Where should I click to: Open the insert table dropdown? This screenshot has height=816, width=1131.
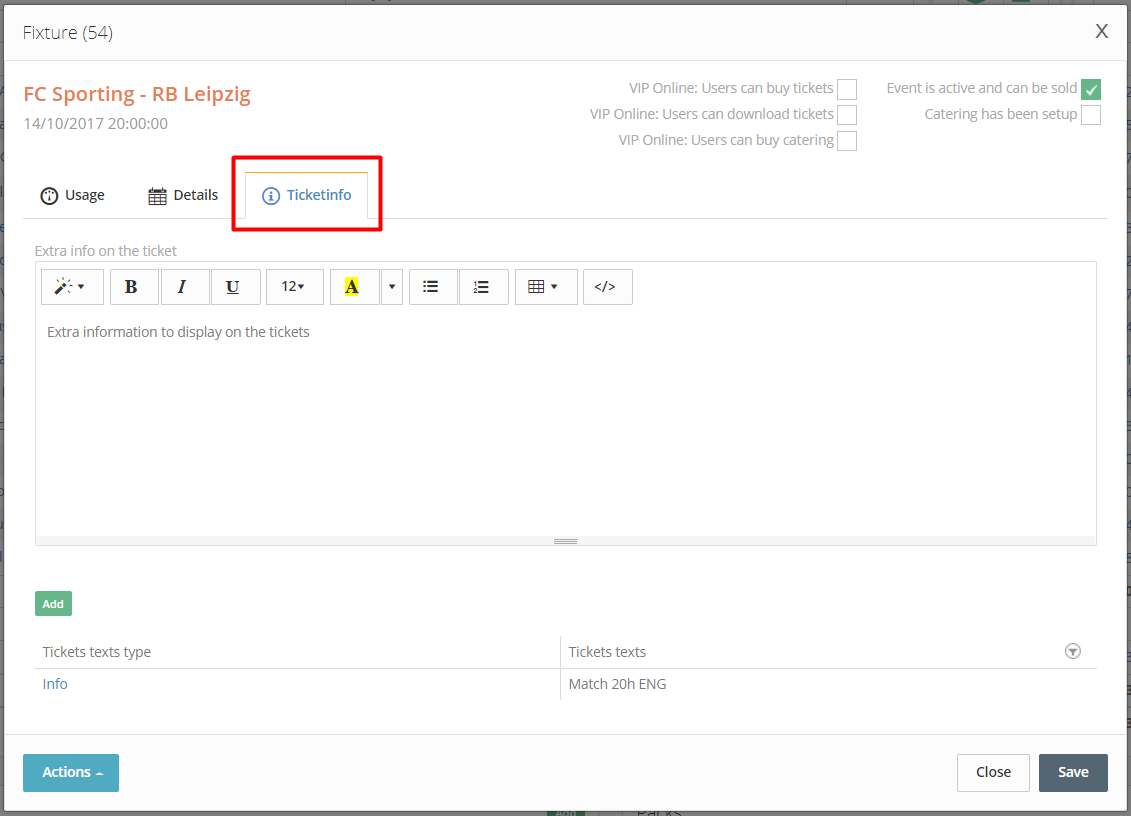click(x=546, y=287)
